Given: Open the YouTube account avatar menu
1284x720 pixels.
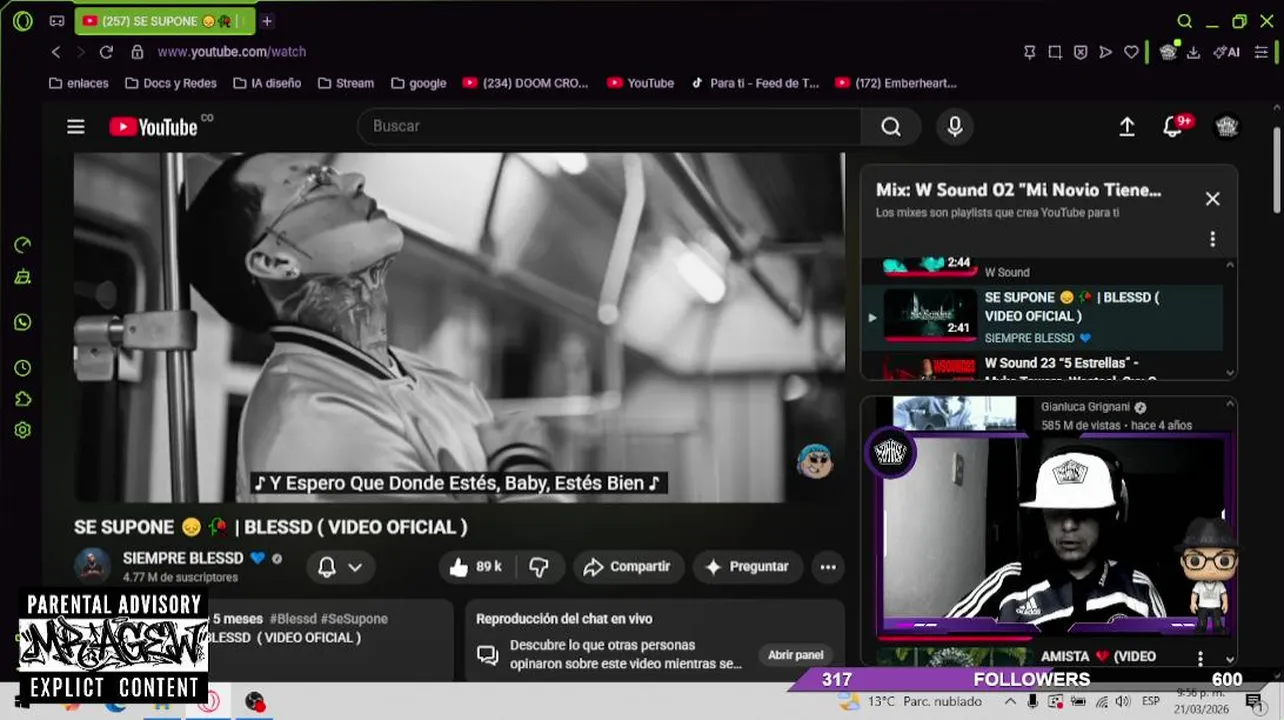Looking at the screenshot, I should pos(1226,126).
